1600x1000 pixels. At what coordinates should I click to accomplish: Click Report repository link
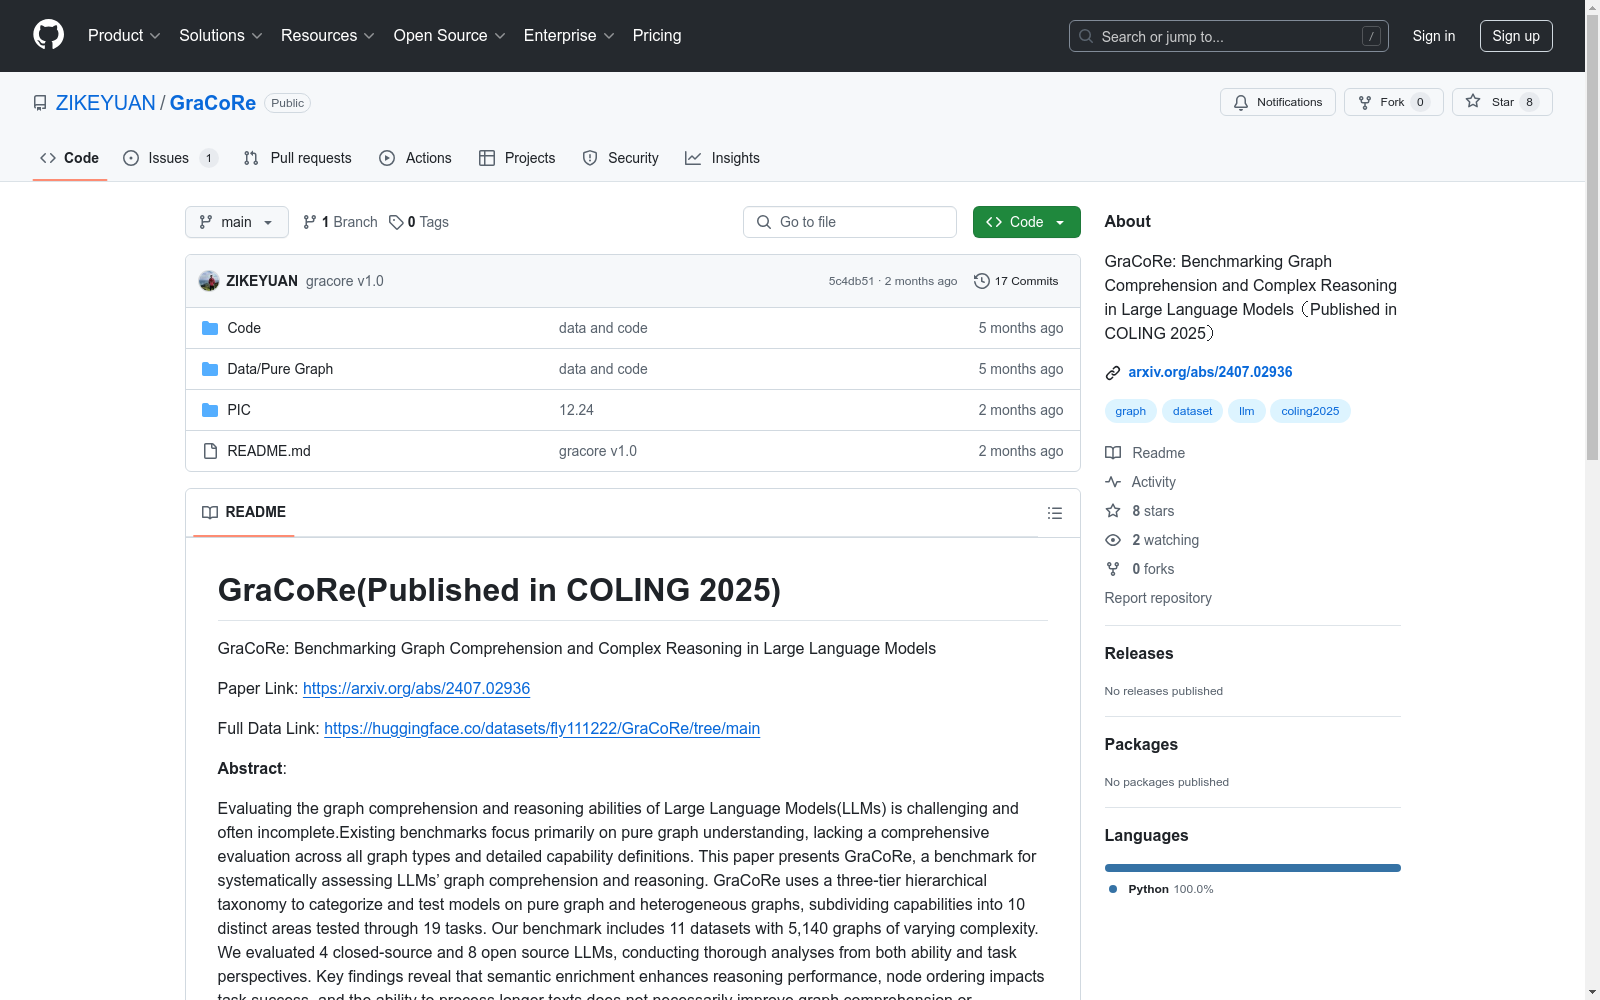point(1158,598)
